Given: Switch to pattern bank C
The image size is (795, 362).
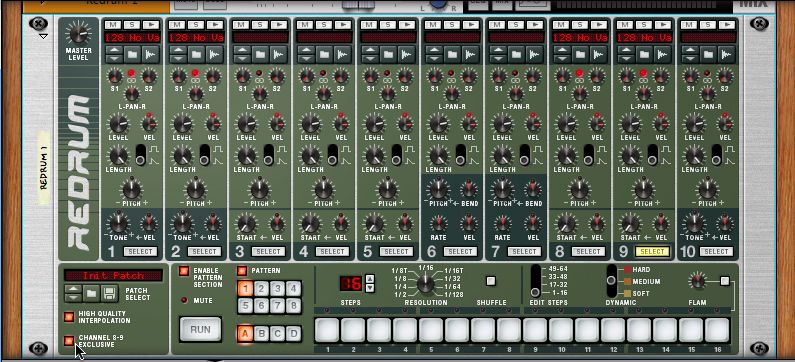Looking at the screenshot, I should point(277,334).
